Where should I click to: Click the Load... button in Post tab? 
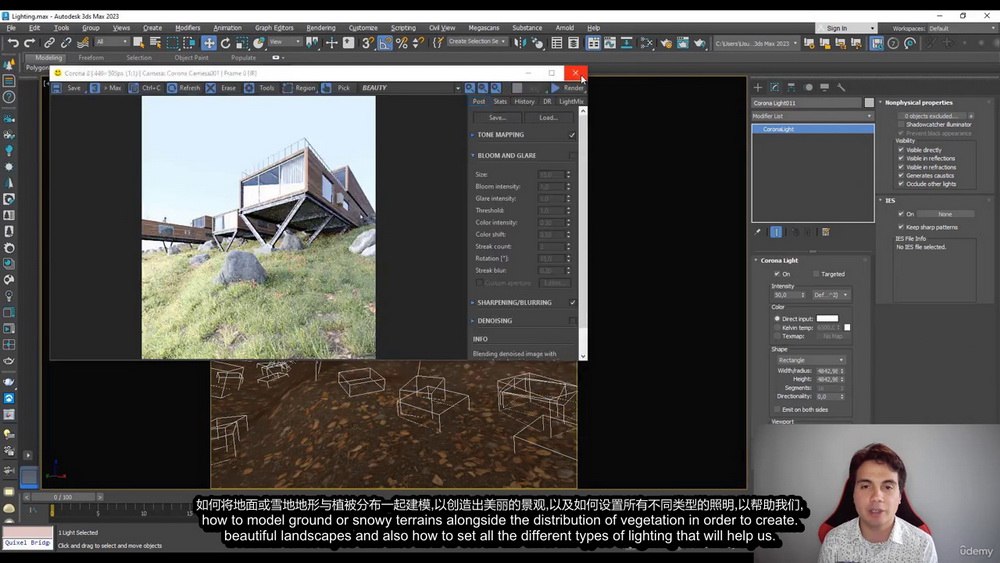click(x=548, y=117)
